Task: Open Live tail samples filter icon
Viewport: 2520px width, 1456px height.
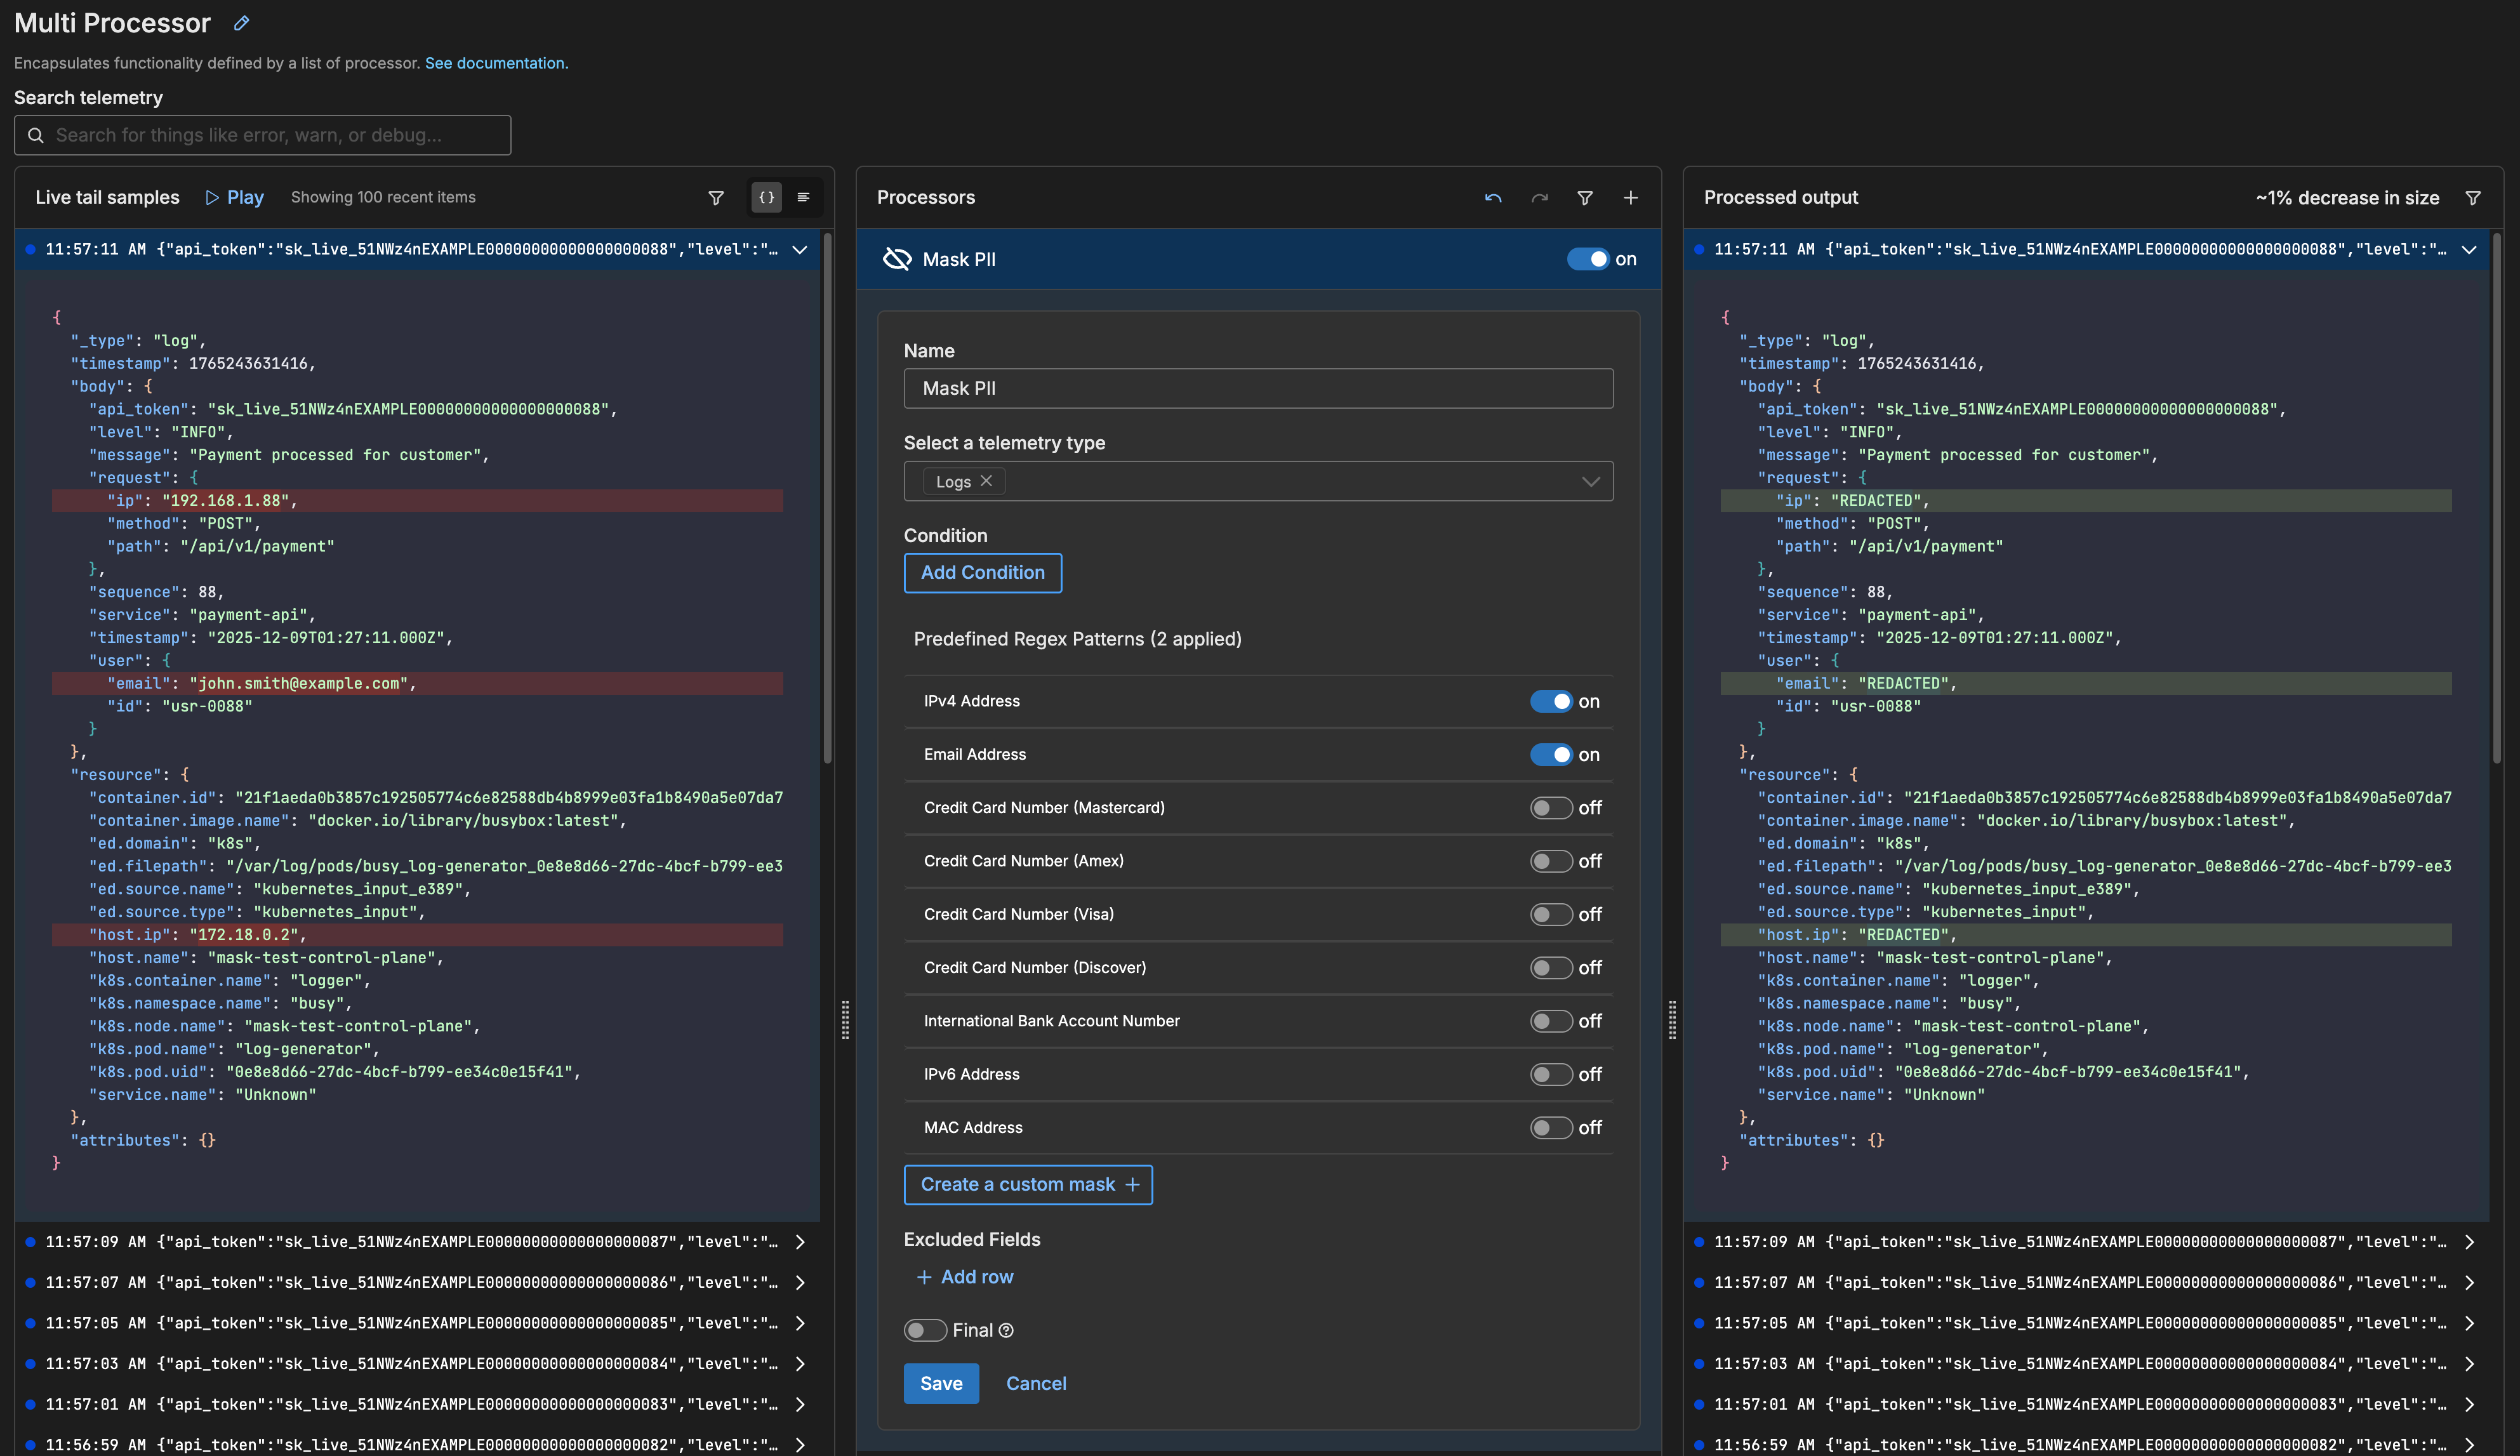Action: click(x=716, y=198)
